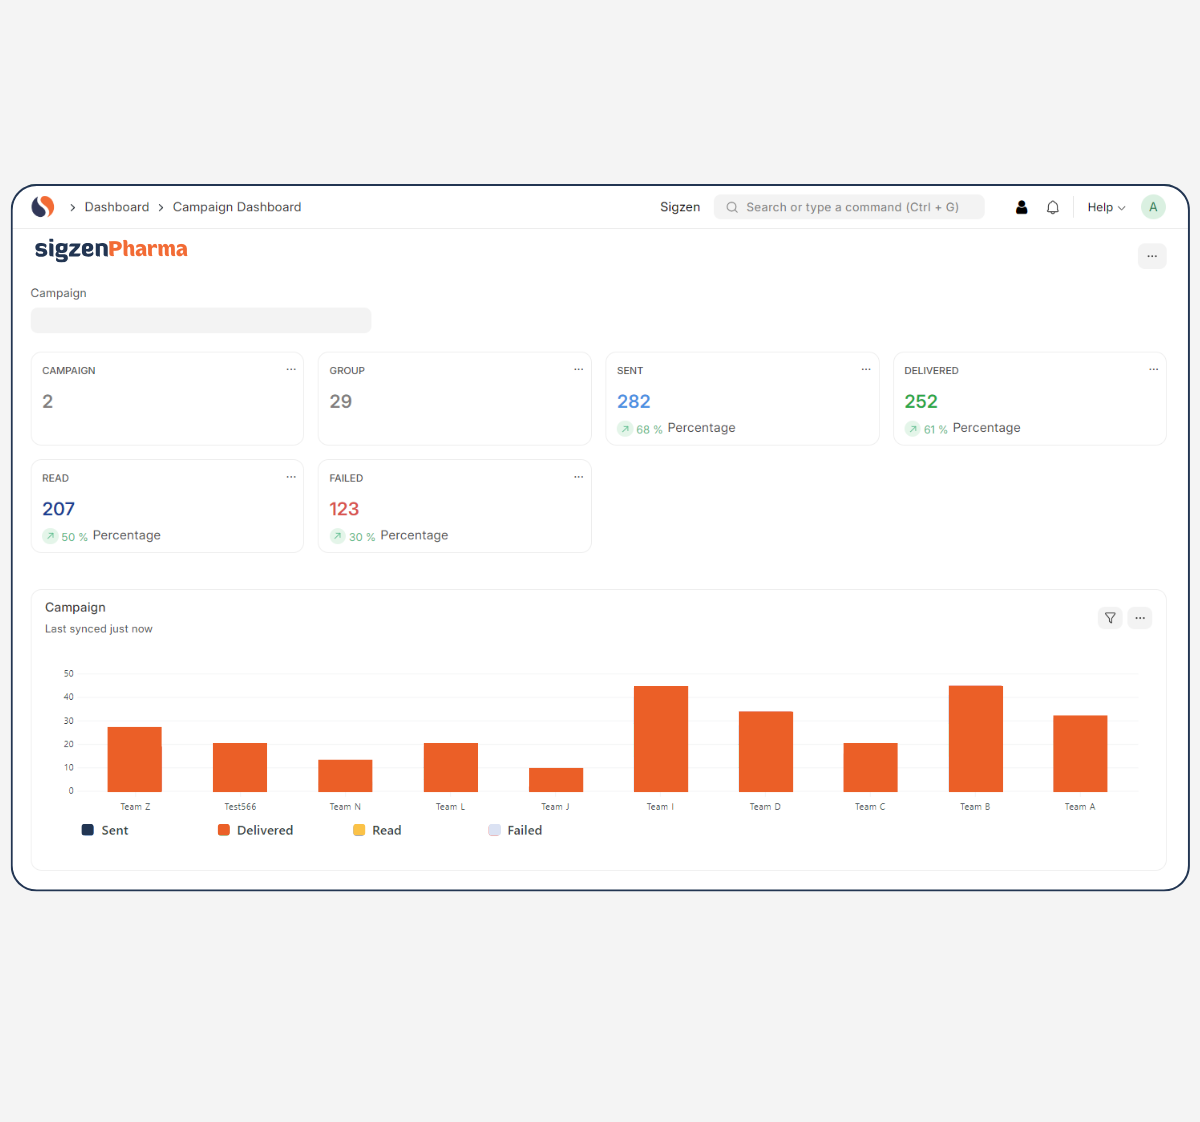Screen dimensions: 1200x1122
Task: Select Campaign Dashboard breadcrumb item
Action: point(237,207)
